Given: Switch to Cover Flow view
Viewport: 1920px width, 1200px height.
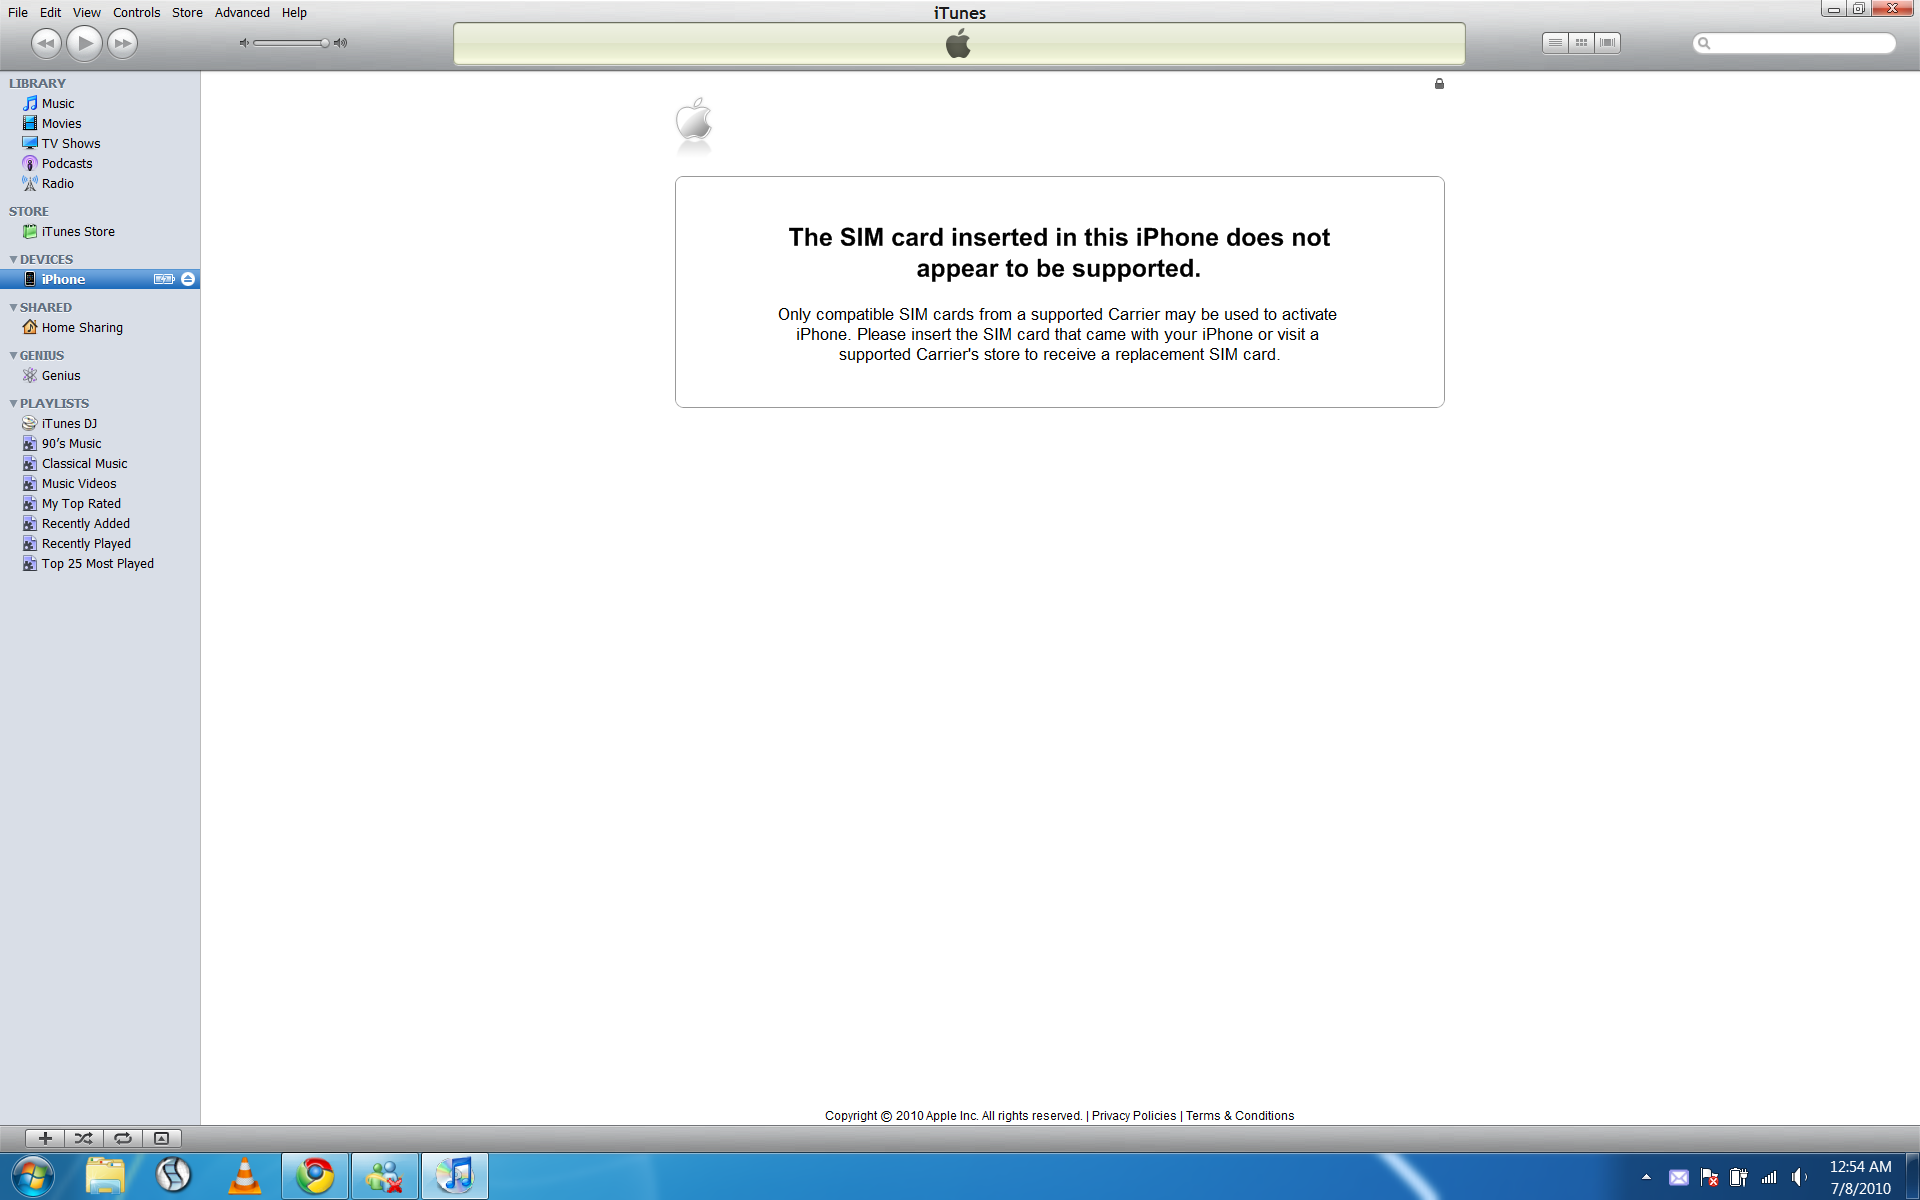Looking at the screenshot, I should [1607, 43].
